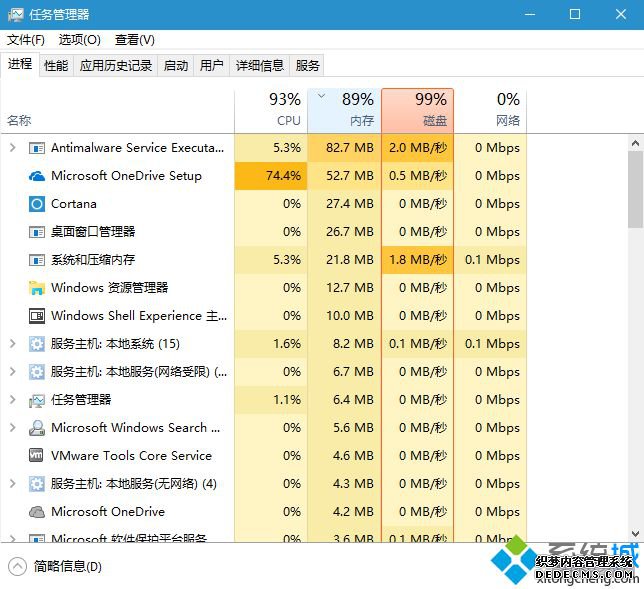Screen dimensions: 644x589
Task: Collapse to 简略信息(D) view with arrow
Action: coord(17,567)
